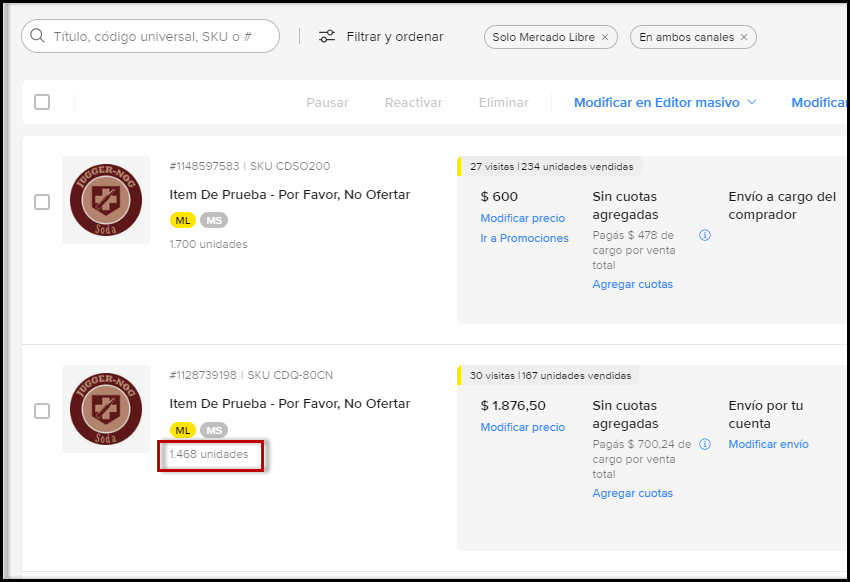Select the En ambos canales chip label

point(686,37)
